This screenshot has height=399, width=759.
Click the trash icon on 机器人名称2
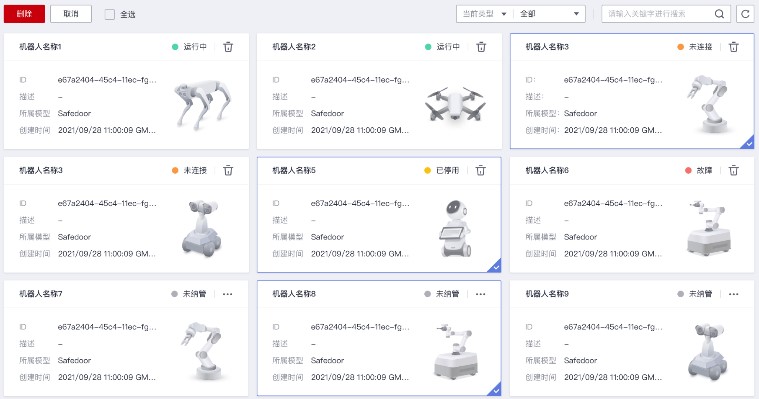pyautogui.click(x=481, y=47)
